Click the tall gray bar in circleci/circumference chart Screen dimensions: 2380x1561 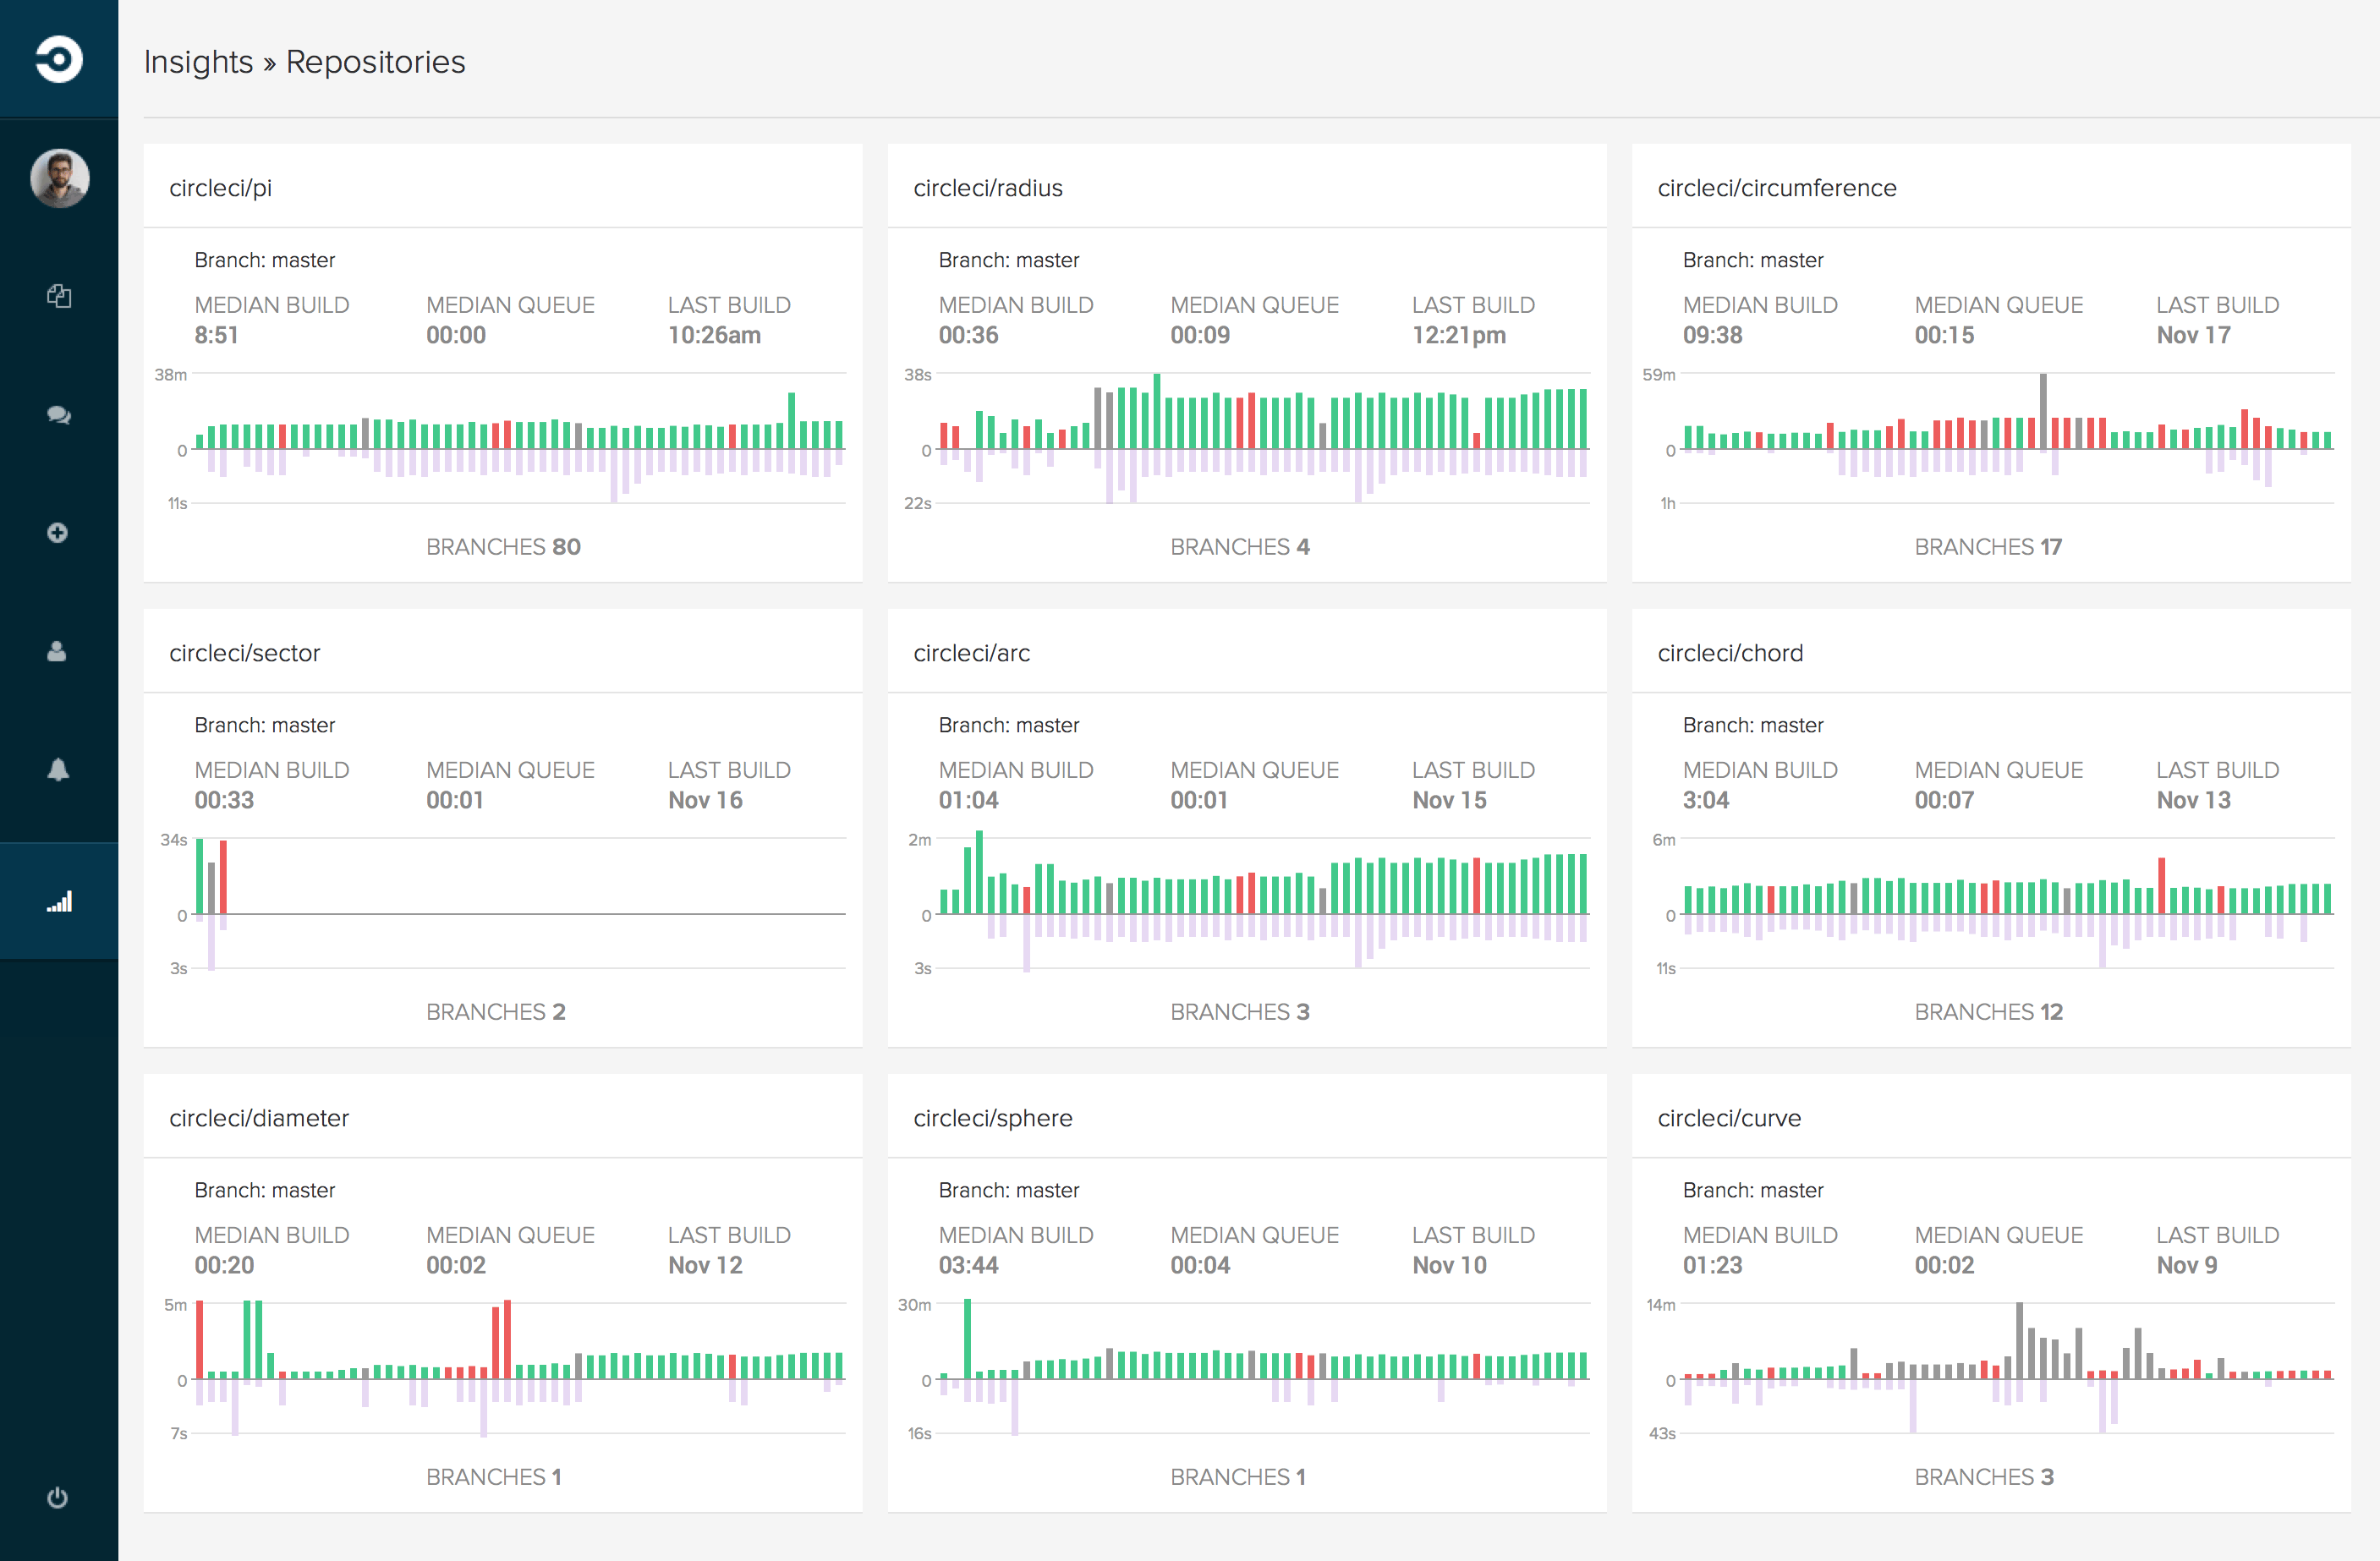point(2043,411)
